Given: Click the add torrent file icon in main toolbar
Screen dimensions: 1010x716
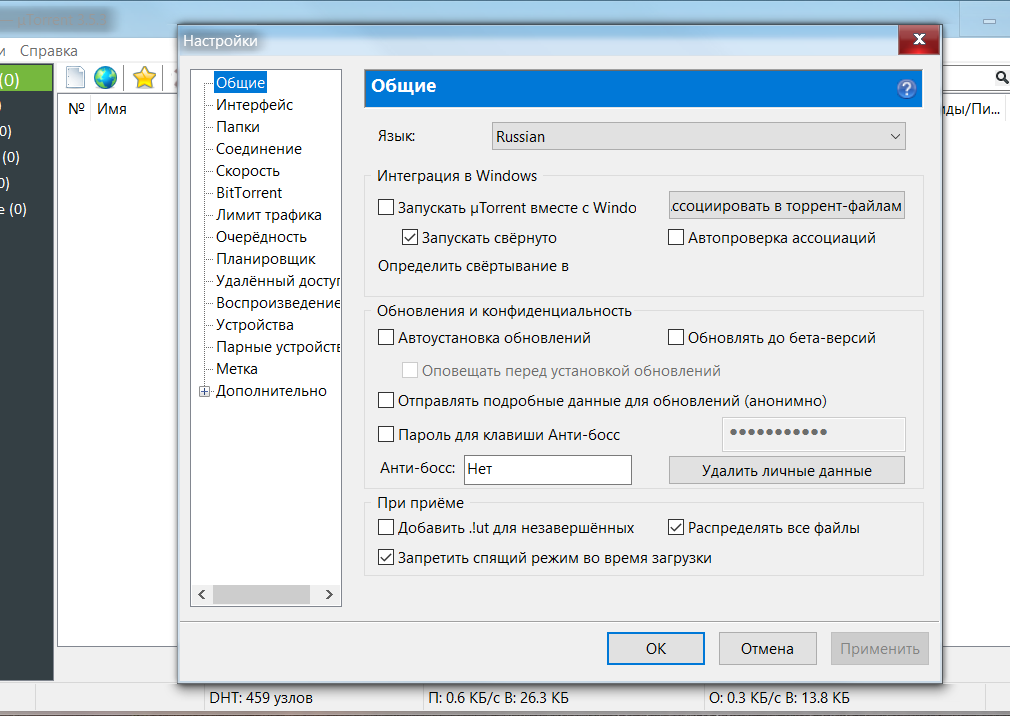Looking at the screenshot, I should pyautogui.click(x=75, y=78).
